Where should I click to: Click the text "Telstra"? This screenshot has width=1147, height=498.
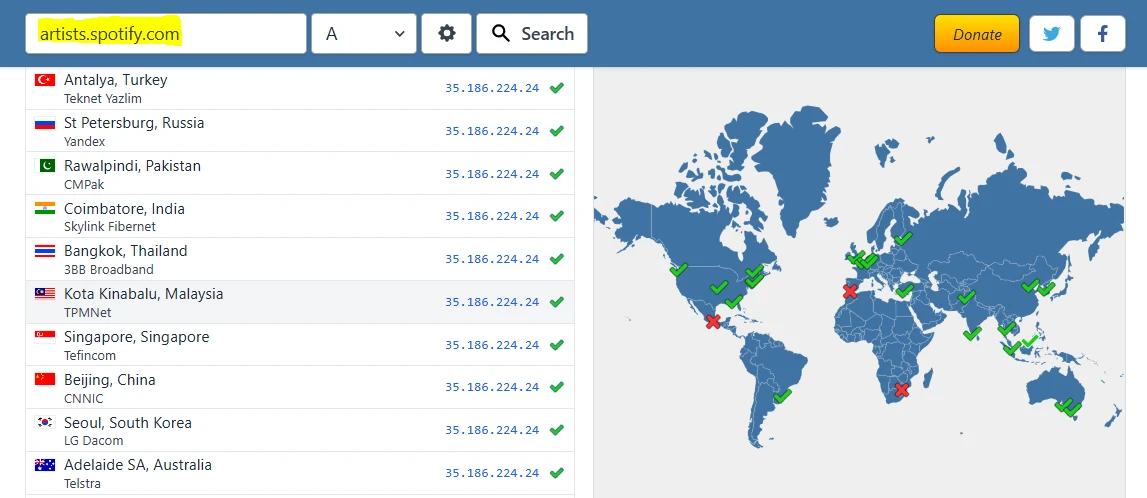coord(83,483)
